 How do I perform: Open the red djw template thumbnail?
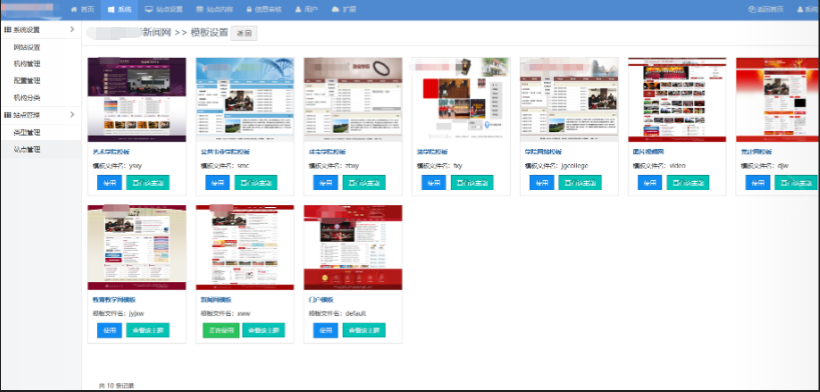pos(778,100)
